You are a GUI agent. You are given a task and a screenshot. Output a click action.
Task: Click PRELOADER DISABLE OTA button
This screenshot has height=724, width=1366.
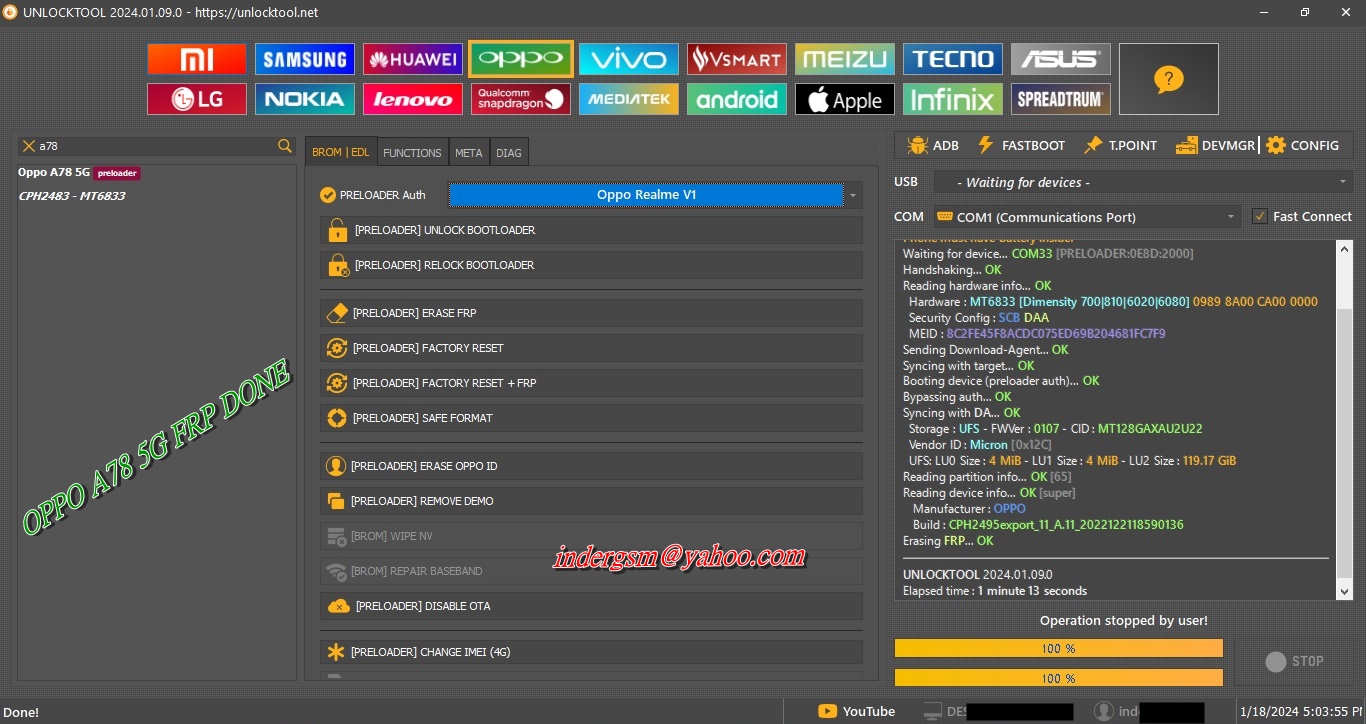[591, 606]
